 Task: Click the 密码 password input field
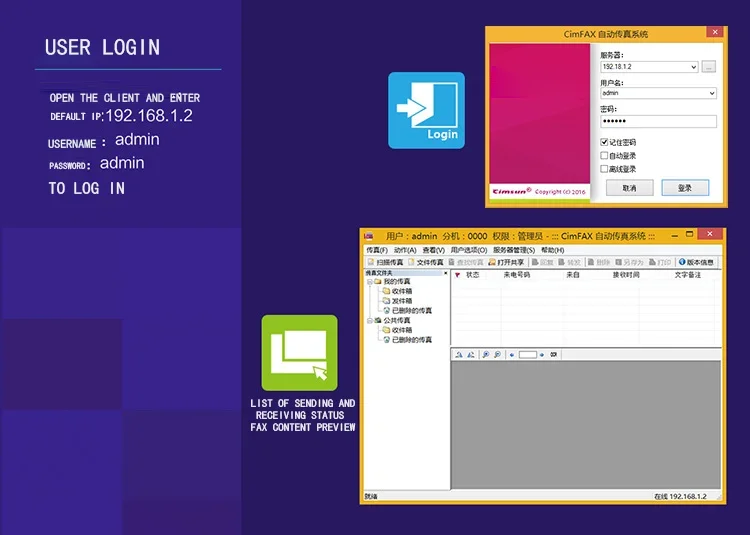pyautogui.click(x=658, y=121)
